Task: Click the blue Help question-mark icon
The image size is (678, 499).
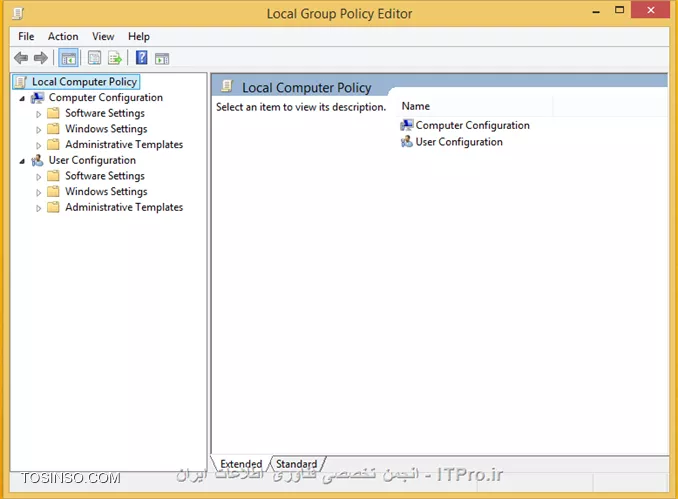Action: (141, 58)
